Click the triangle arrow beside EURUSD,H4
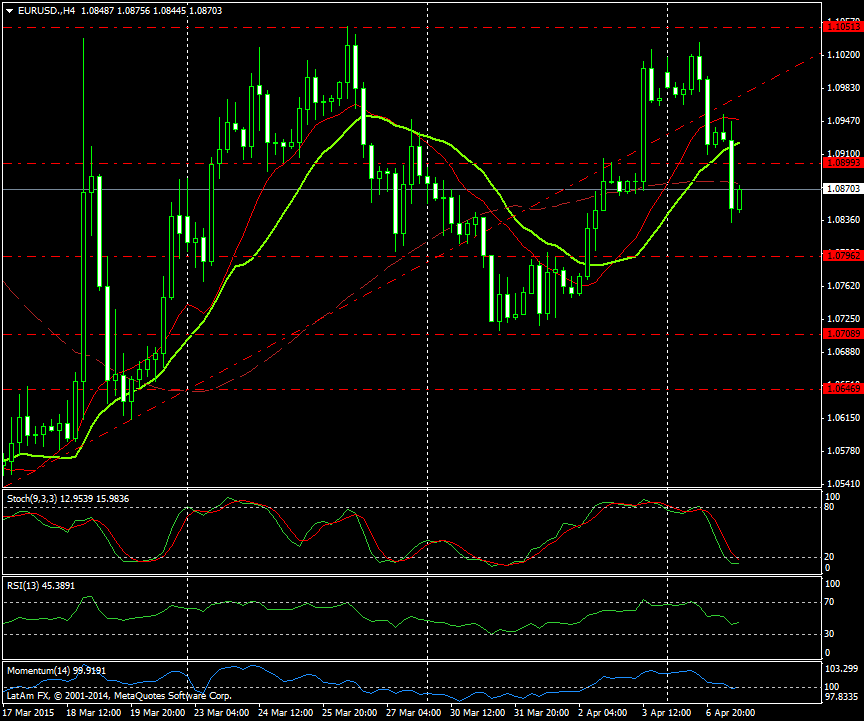 coord(9,10)
